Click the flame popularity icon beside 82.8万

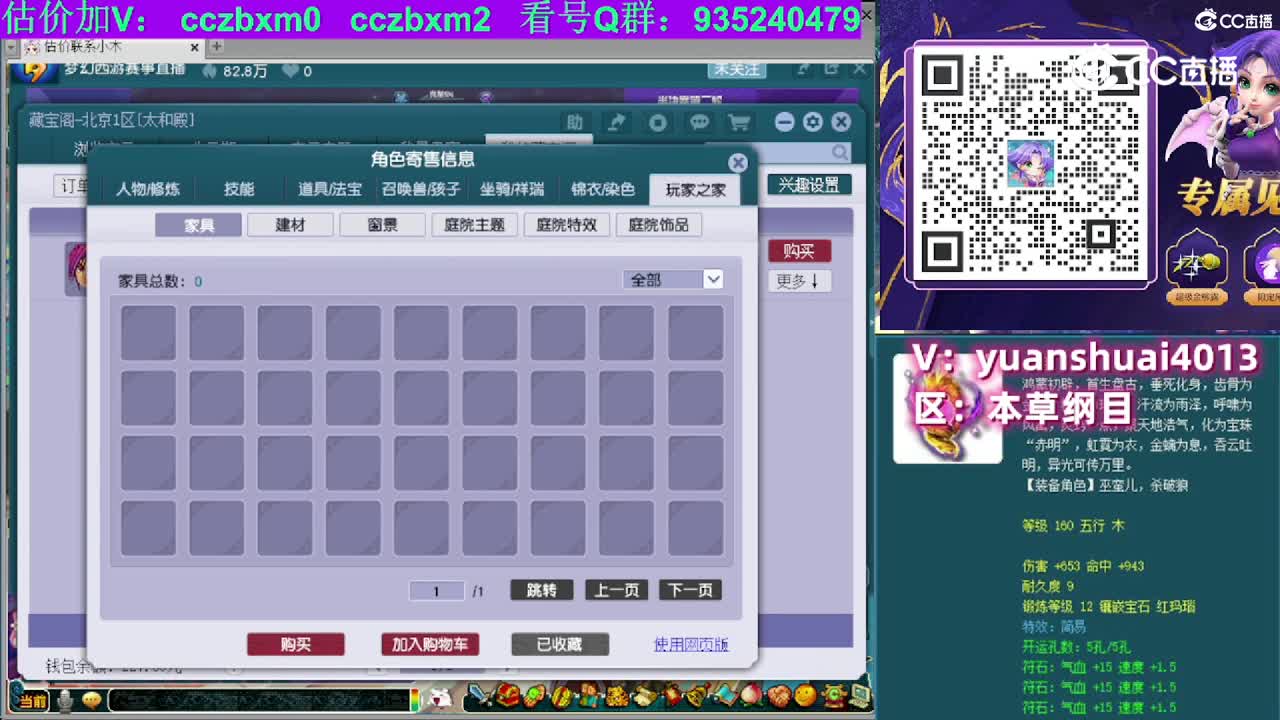pyautogui.click(x=209, y=71)
